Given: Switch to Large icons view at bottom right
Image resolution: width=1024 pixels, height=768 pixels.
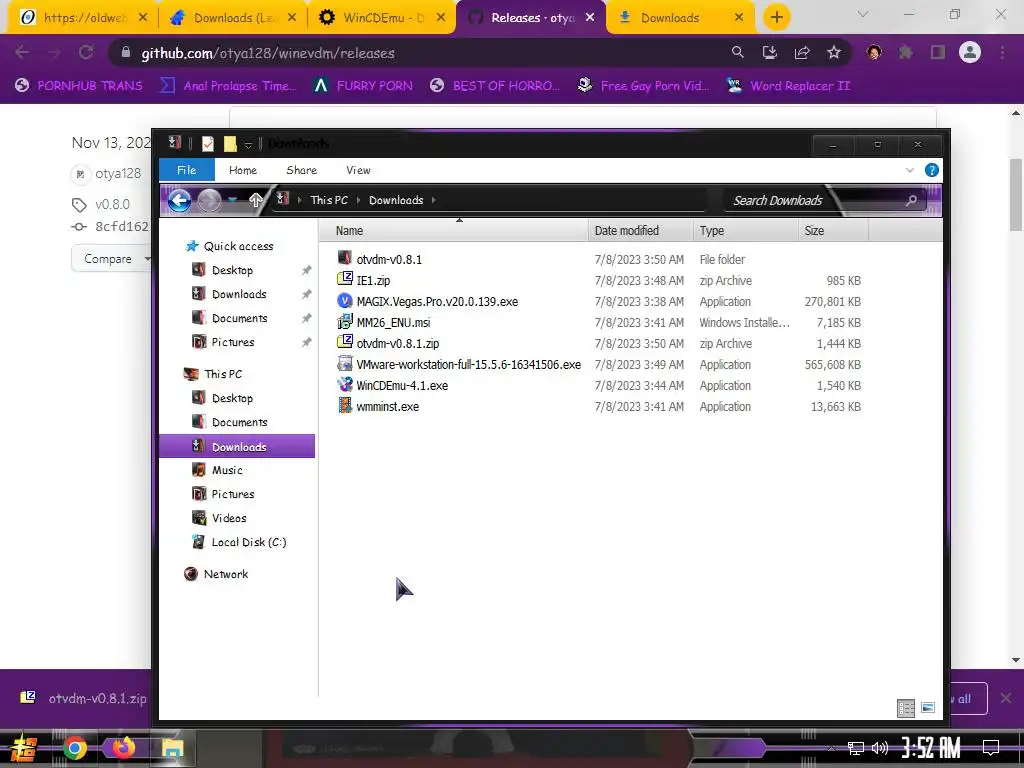Looking at the screenshot, I should 928,708.
